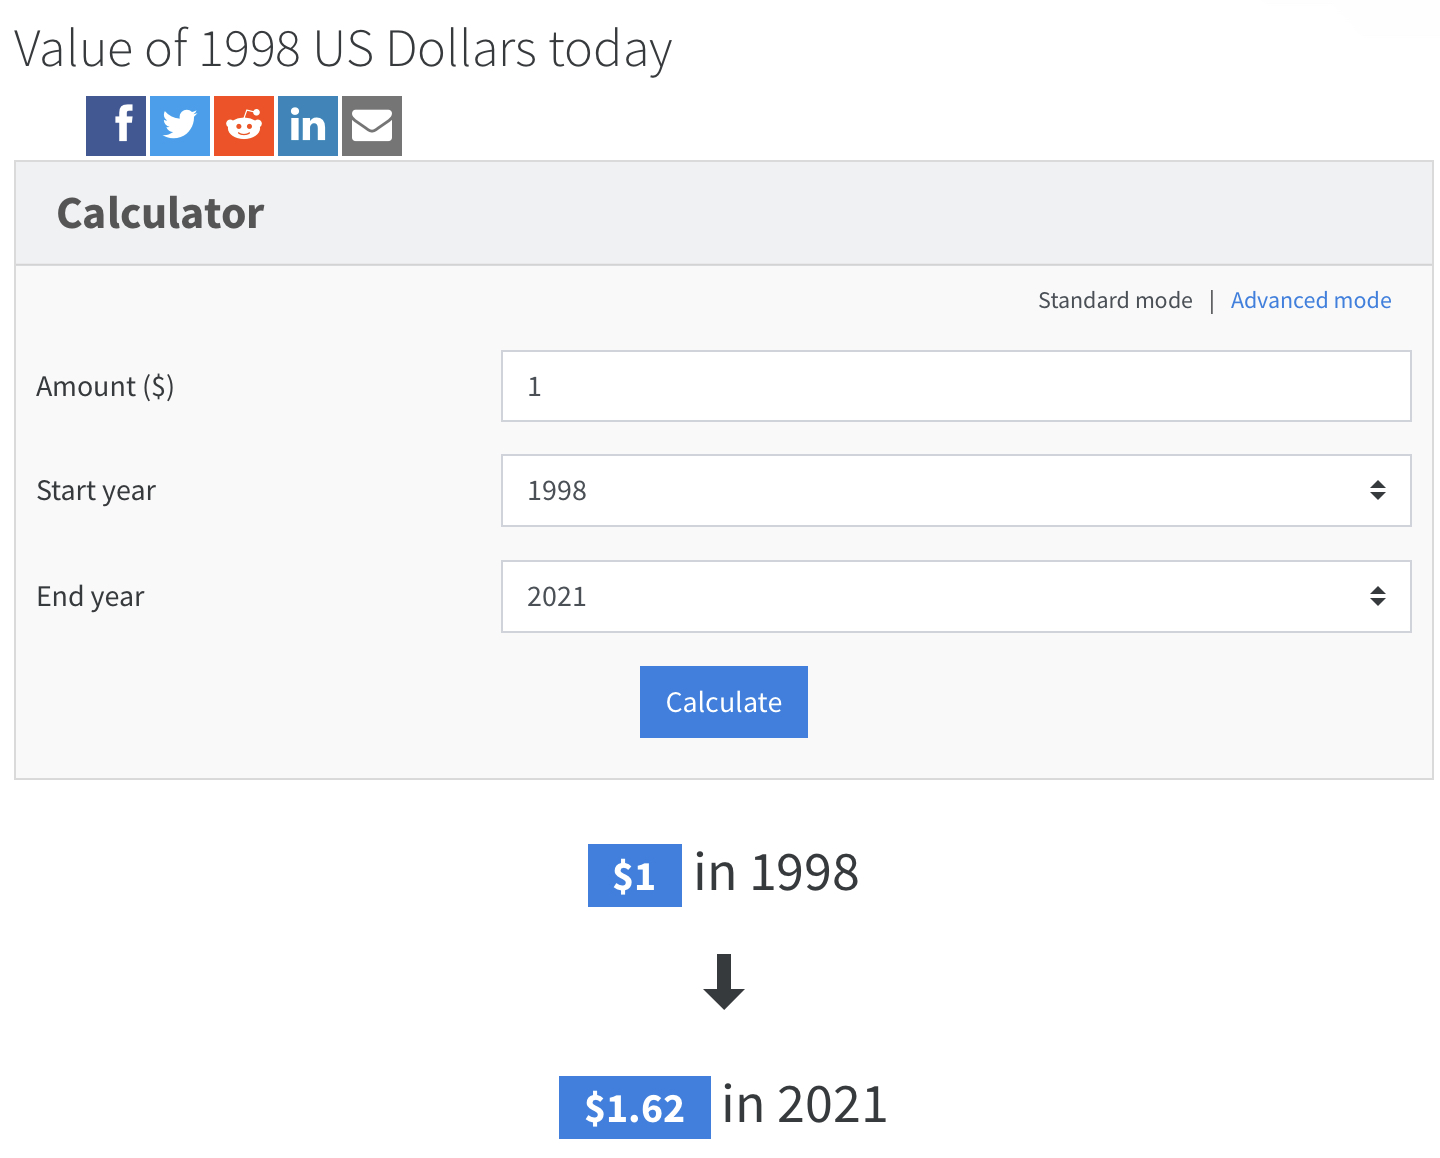
Task: Open the End year dropdown arrows
Action: point(1378,596)
